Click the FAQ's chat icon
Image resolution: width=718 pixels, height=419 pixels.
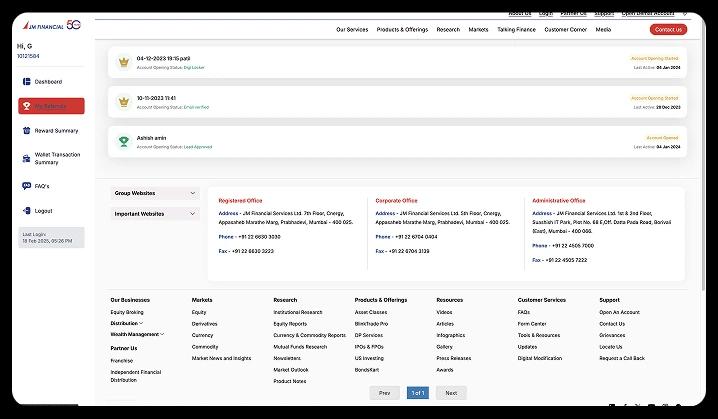26,186
